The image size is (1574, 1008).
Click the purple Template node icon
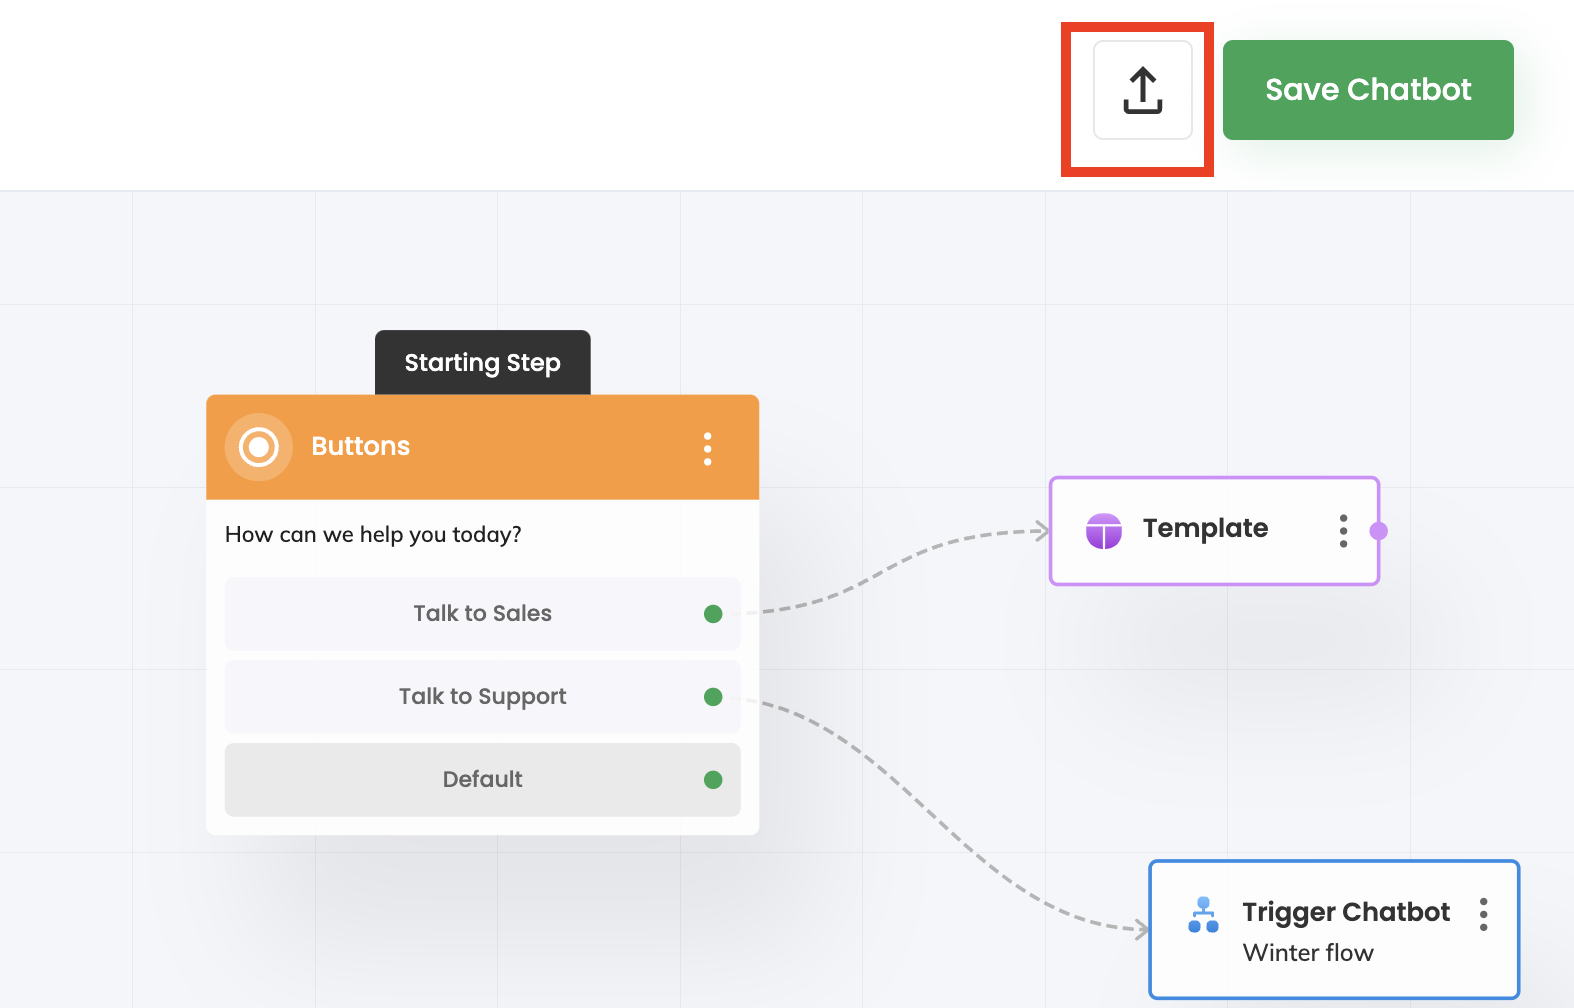1104,530
